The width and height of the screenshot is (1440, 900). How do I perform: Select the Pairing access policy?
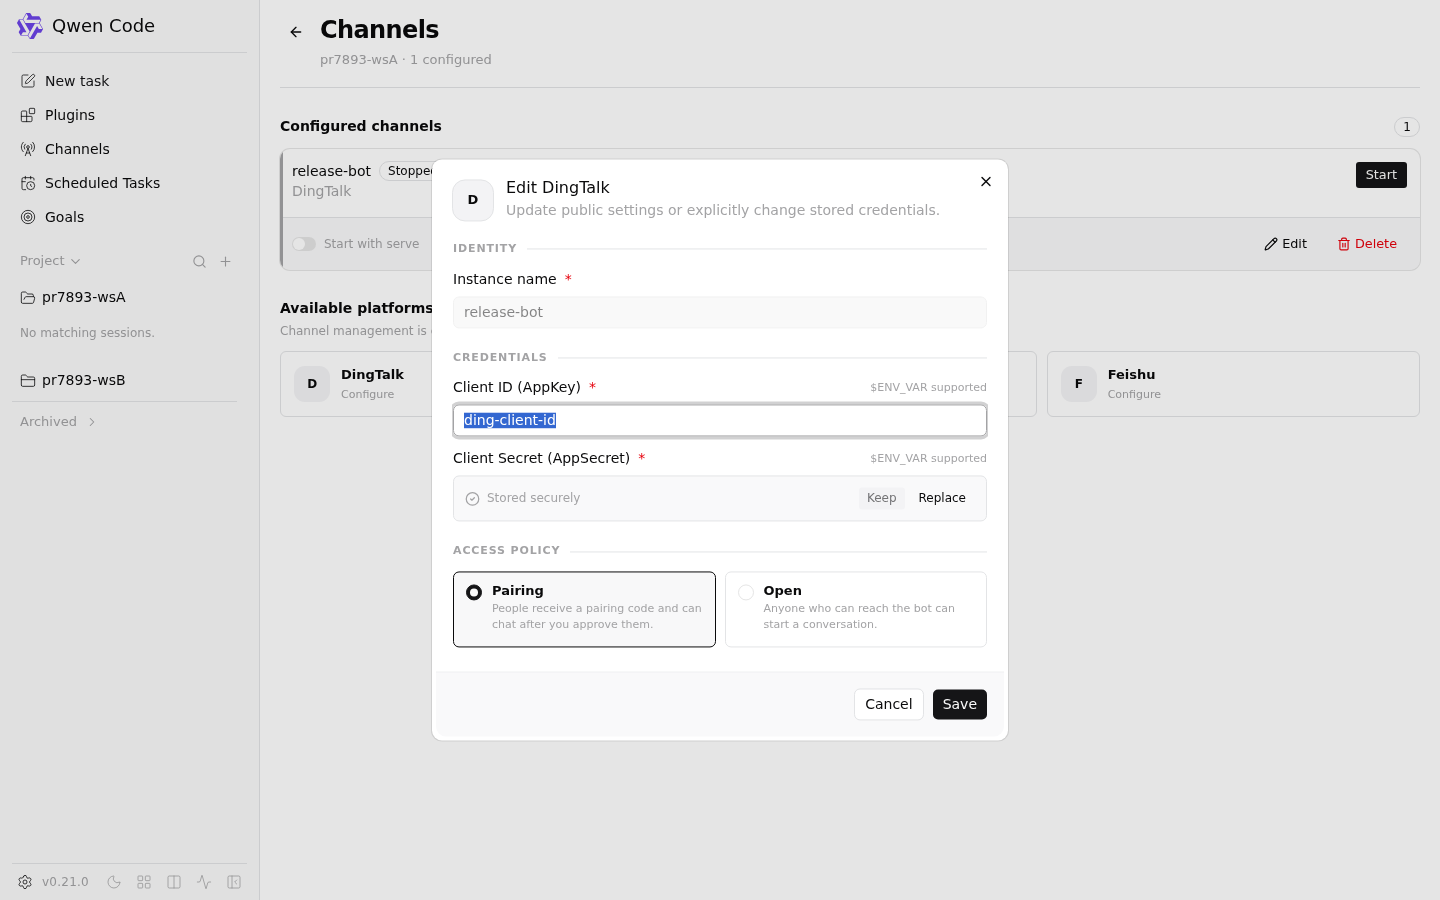click(x=584, y=610)
